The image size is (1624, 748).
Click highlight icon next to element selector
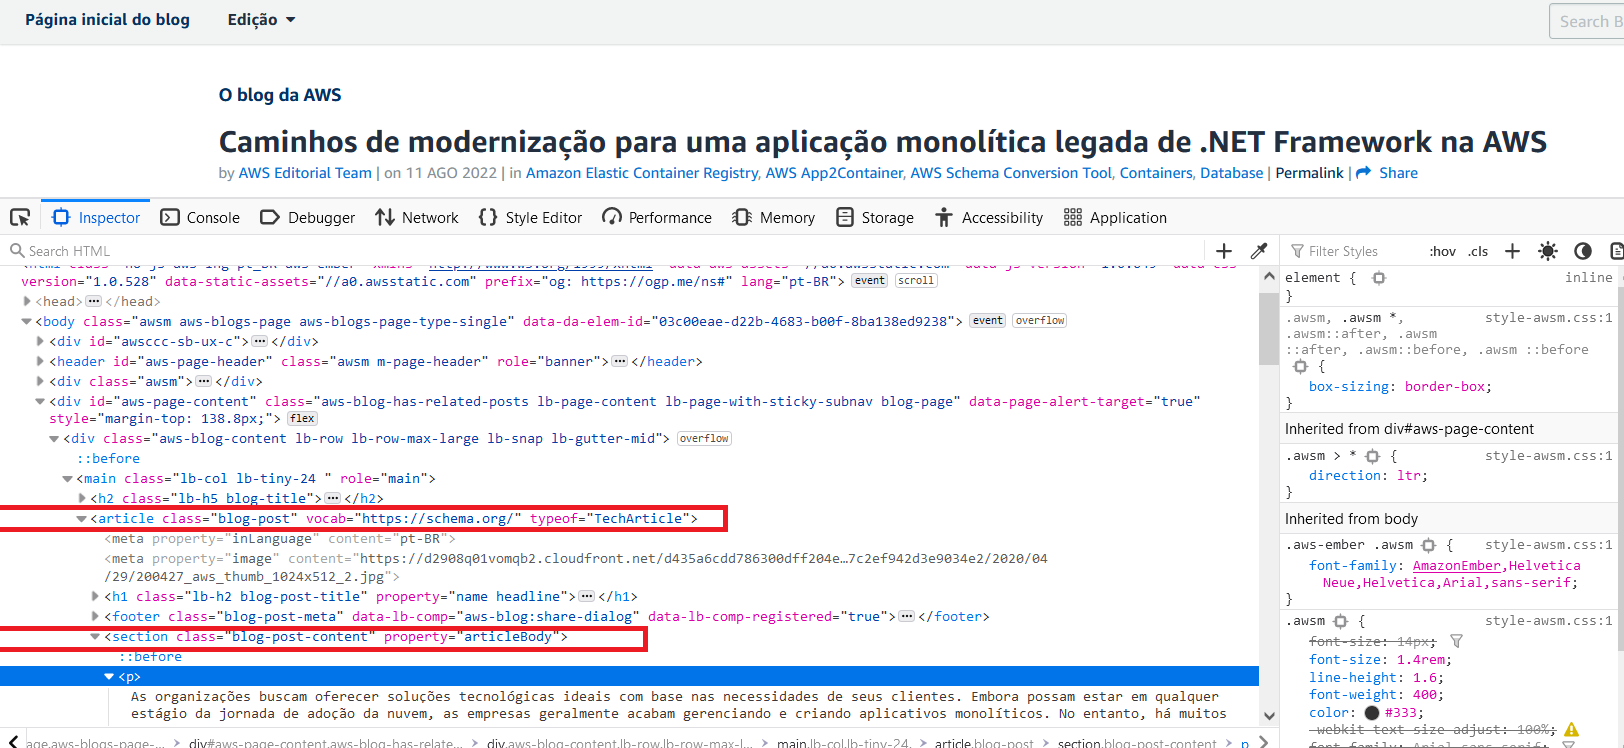coord(1379,278)
